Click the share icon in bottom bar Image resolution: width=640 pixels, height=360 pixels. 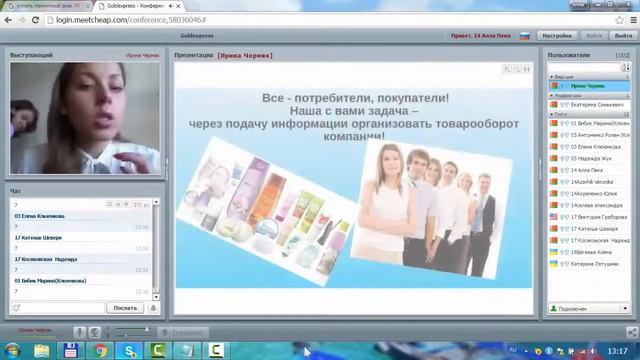pyautogui.click(x=632, y=332)
